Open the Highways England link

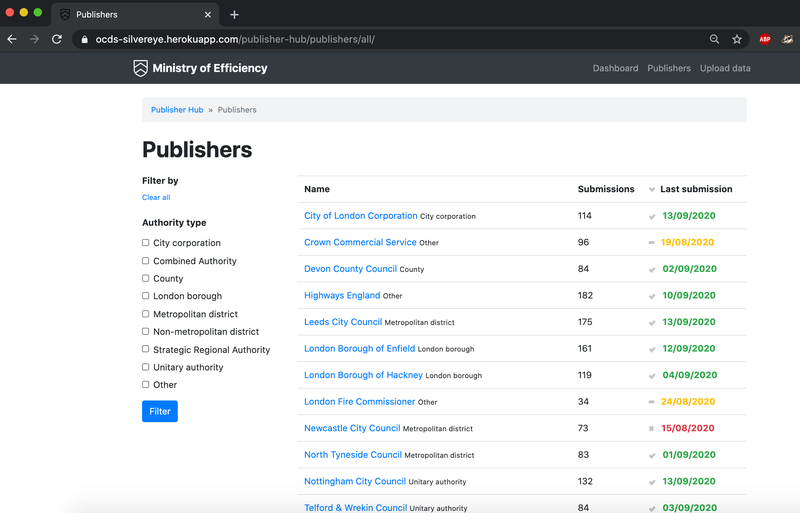pyautogui.click(x=342, y=296)
